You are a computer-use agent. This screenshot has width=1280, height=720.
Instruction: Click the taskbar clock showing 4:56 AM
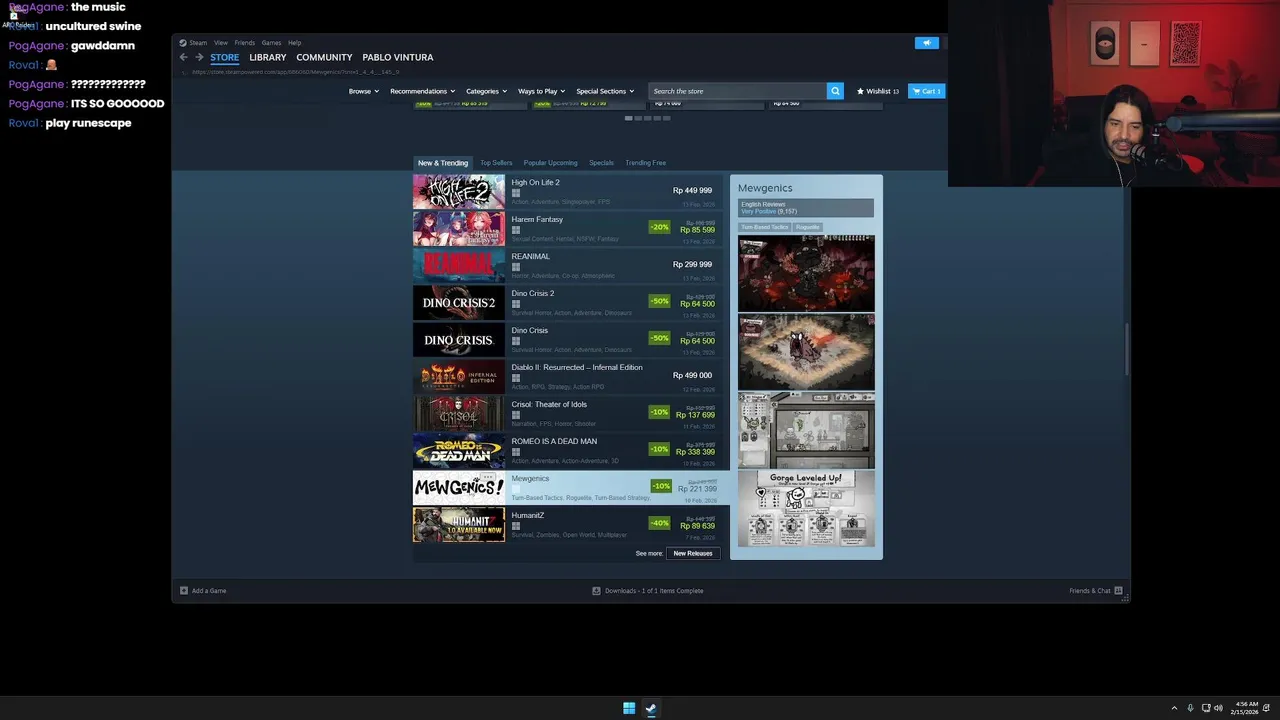(1246, 709)
